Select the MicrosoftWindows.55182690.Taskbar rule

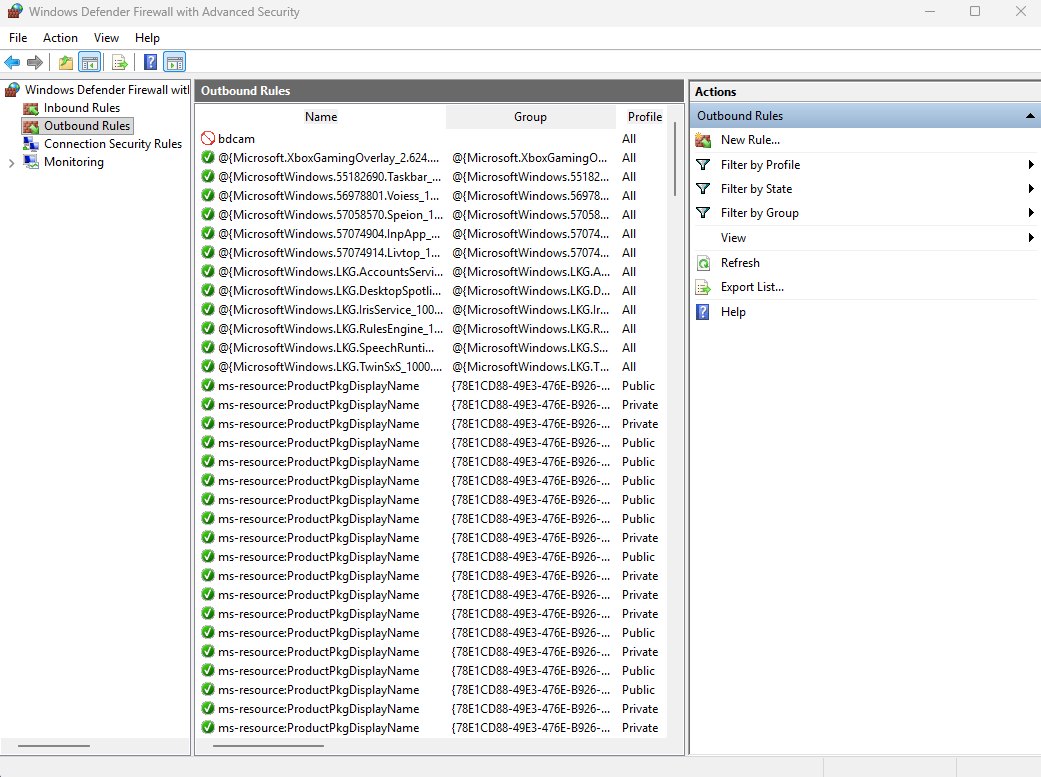tap(432, 177)
